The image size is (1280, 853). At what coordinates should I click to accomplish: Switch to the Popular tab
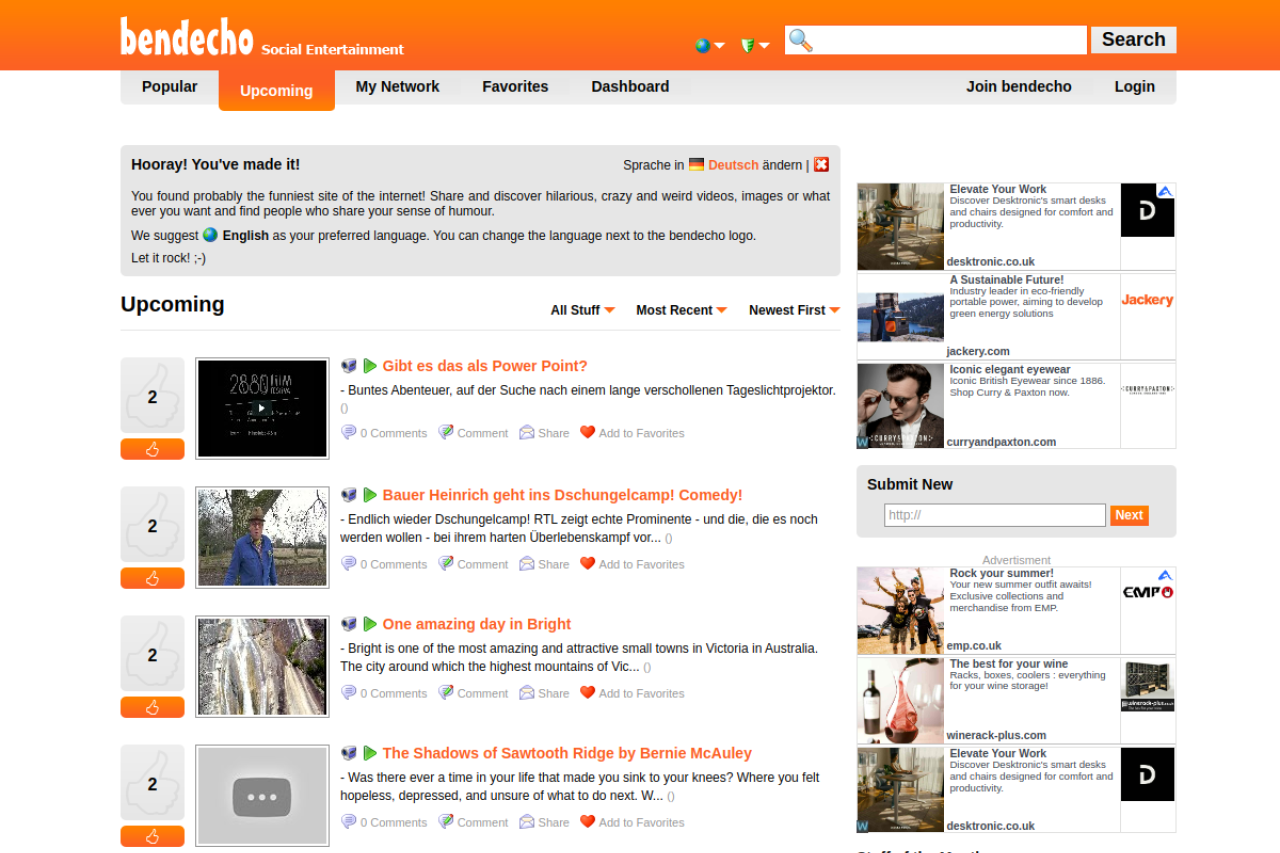pos(170,87)
